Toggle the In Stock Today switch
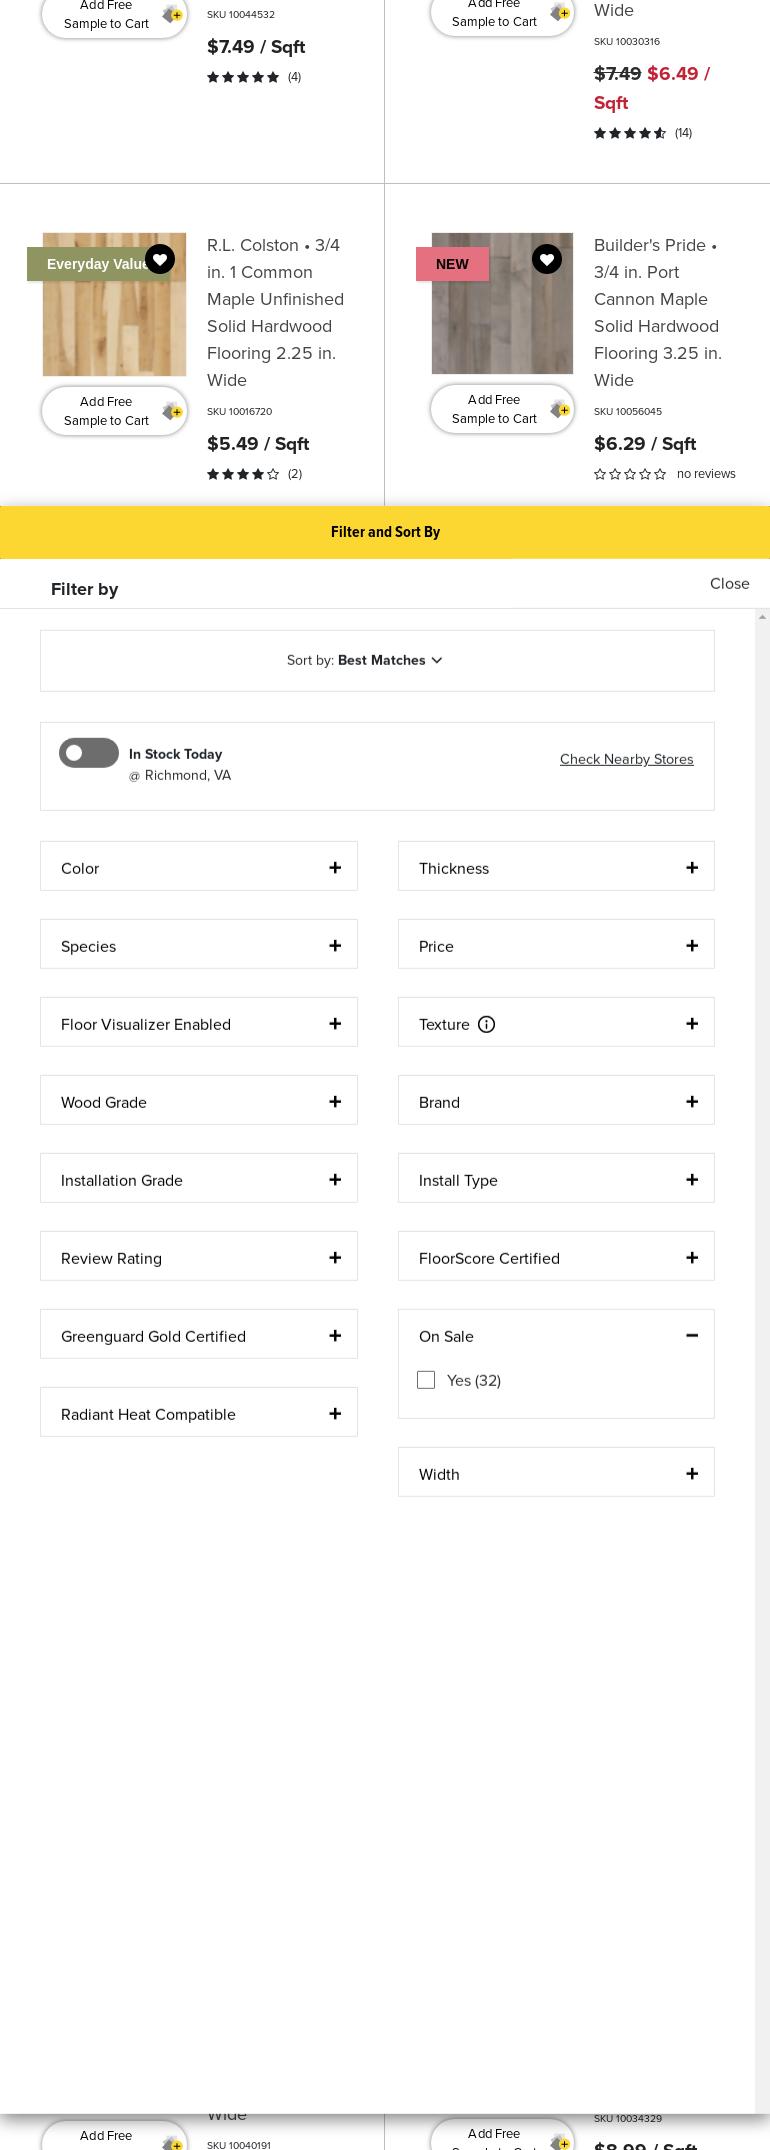Viewport: 770px width, 2150px height. coord(89,753)
